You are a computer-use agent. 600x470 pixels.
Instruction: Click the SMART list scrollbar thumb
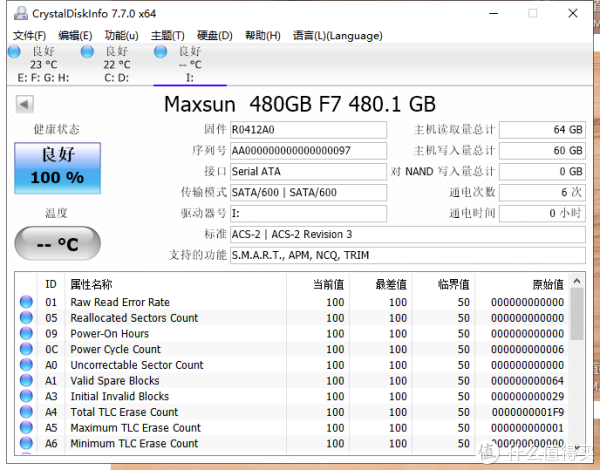click(577, 314)
